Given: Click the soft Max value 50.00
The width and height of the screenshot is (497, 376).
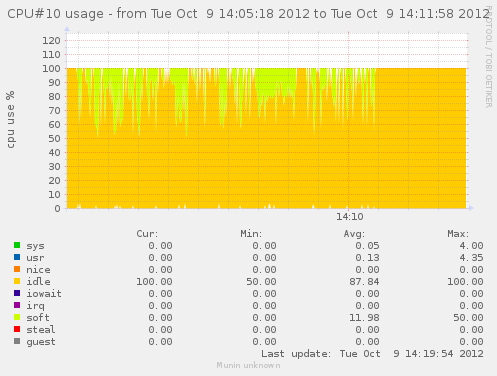Looking at the screenshot, I should (x=468, y=318).
